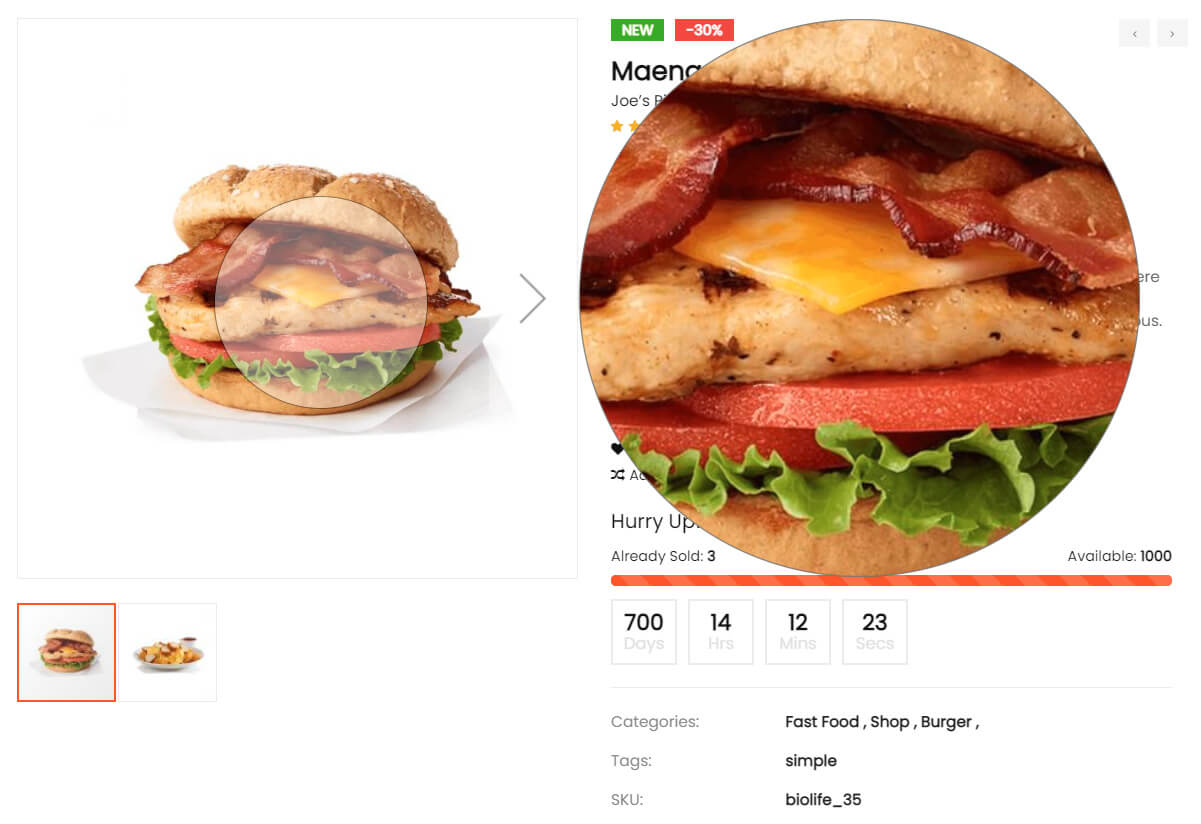Go to next product arrow button

click(x=1172, y=33)
